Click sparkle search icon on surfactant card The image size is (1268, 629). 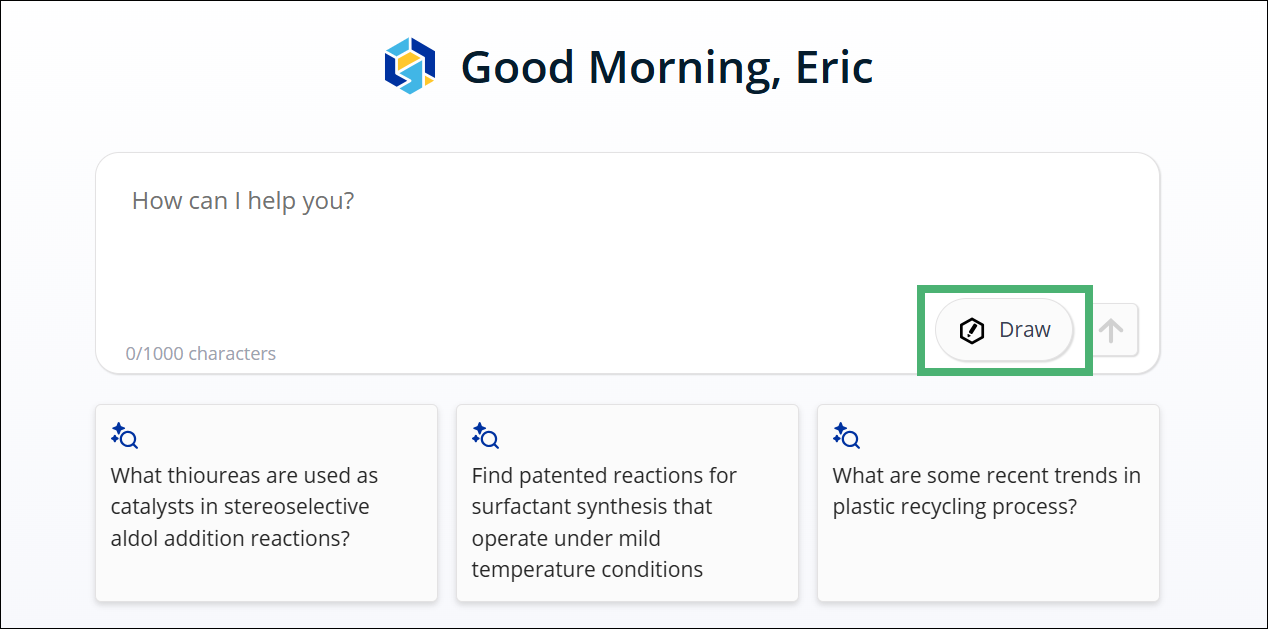pyautogui.click(x=485, y=435)
